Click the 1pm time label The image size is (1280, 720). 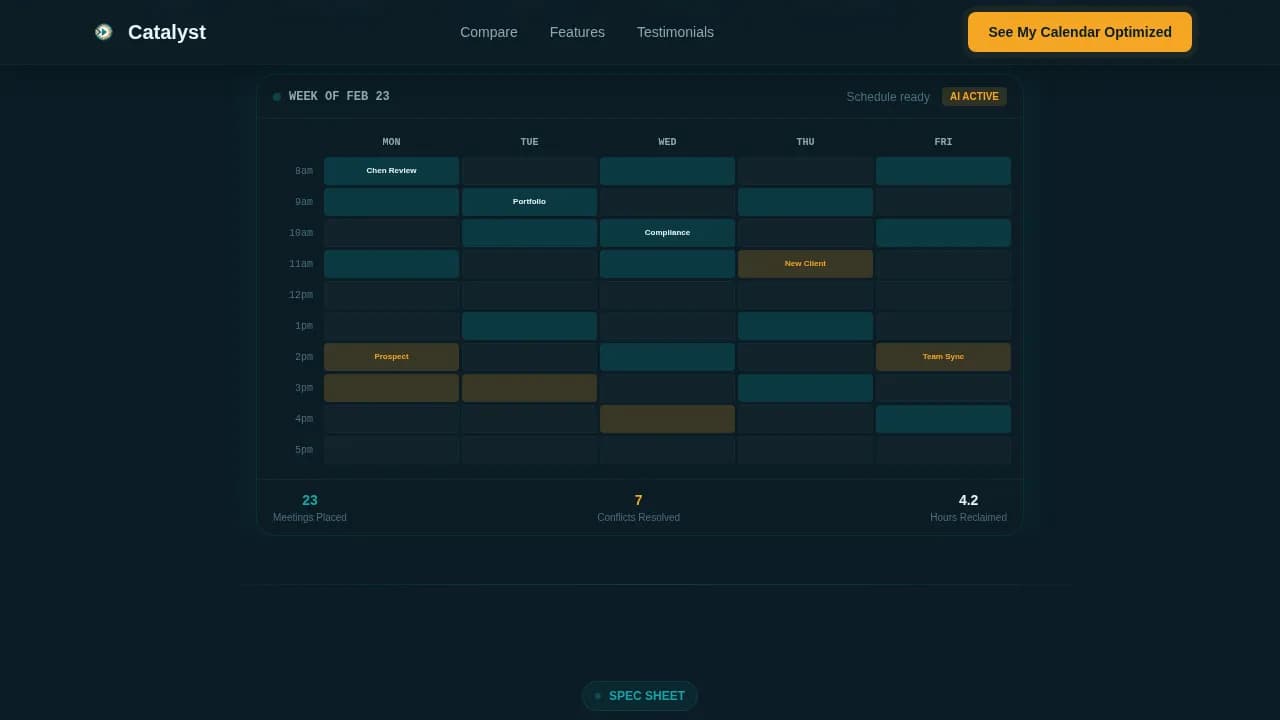pyautogui.click(x=303, y=326)
